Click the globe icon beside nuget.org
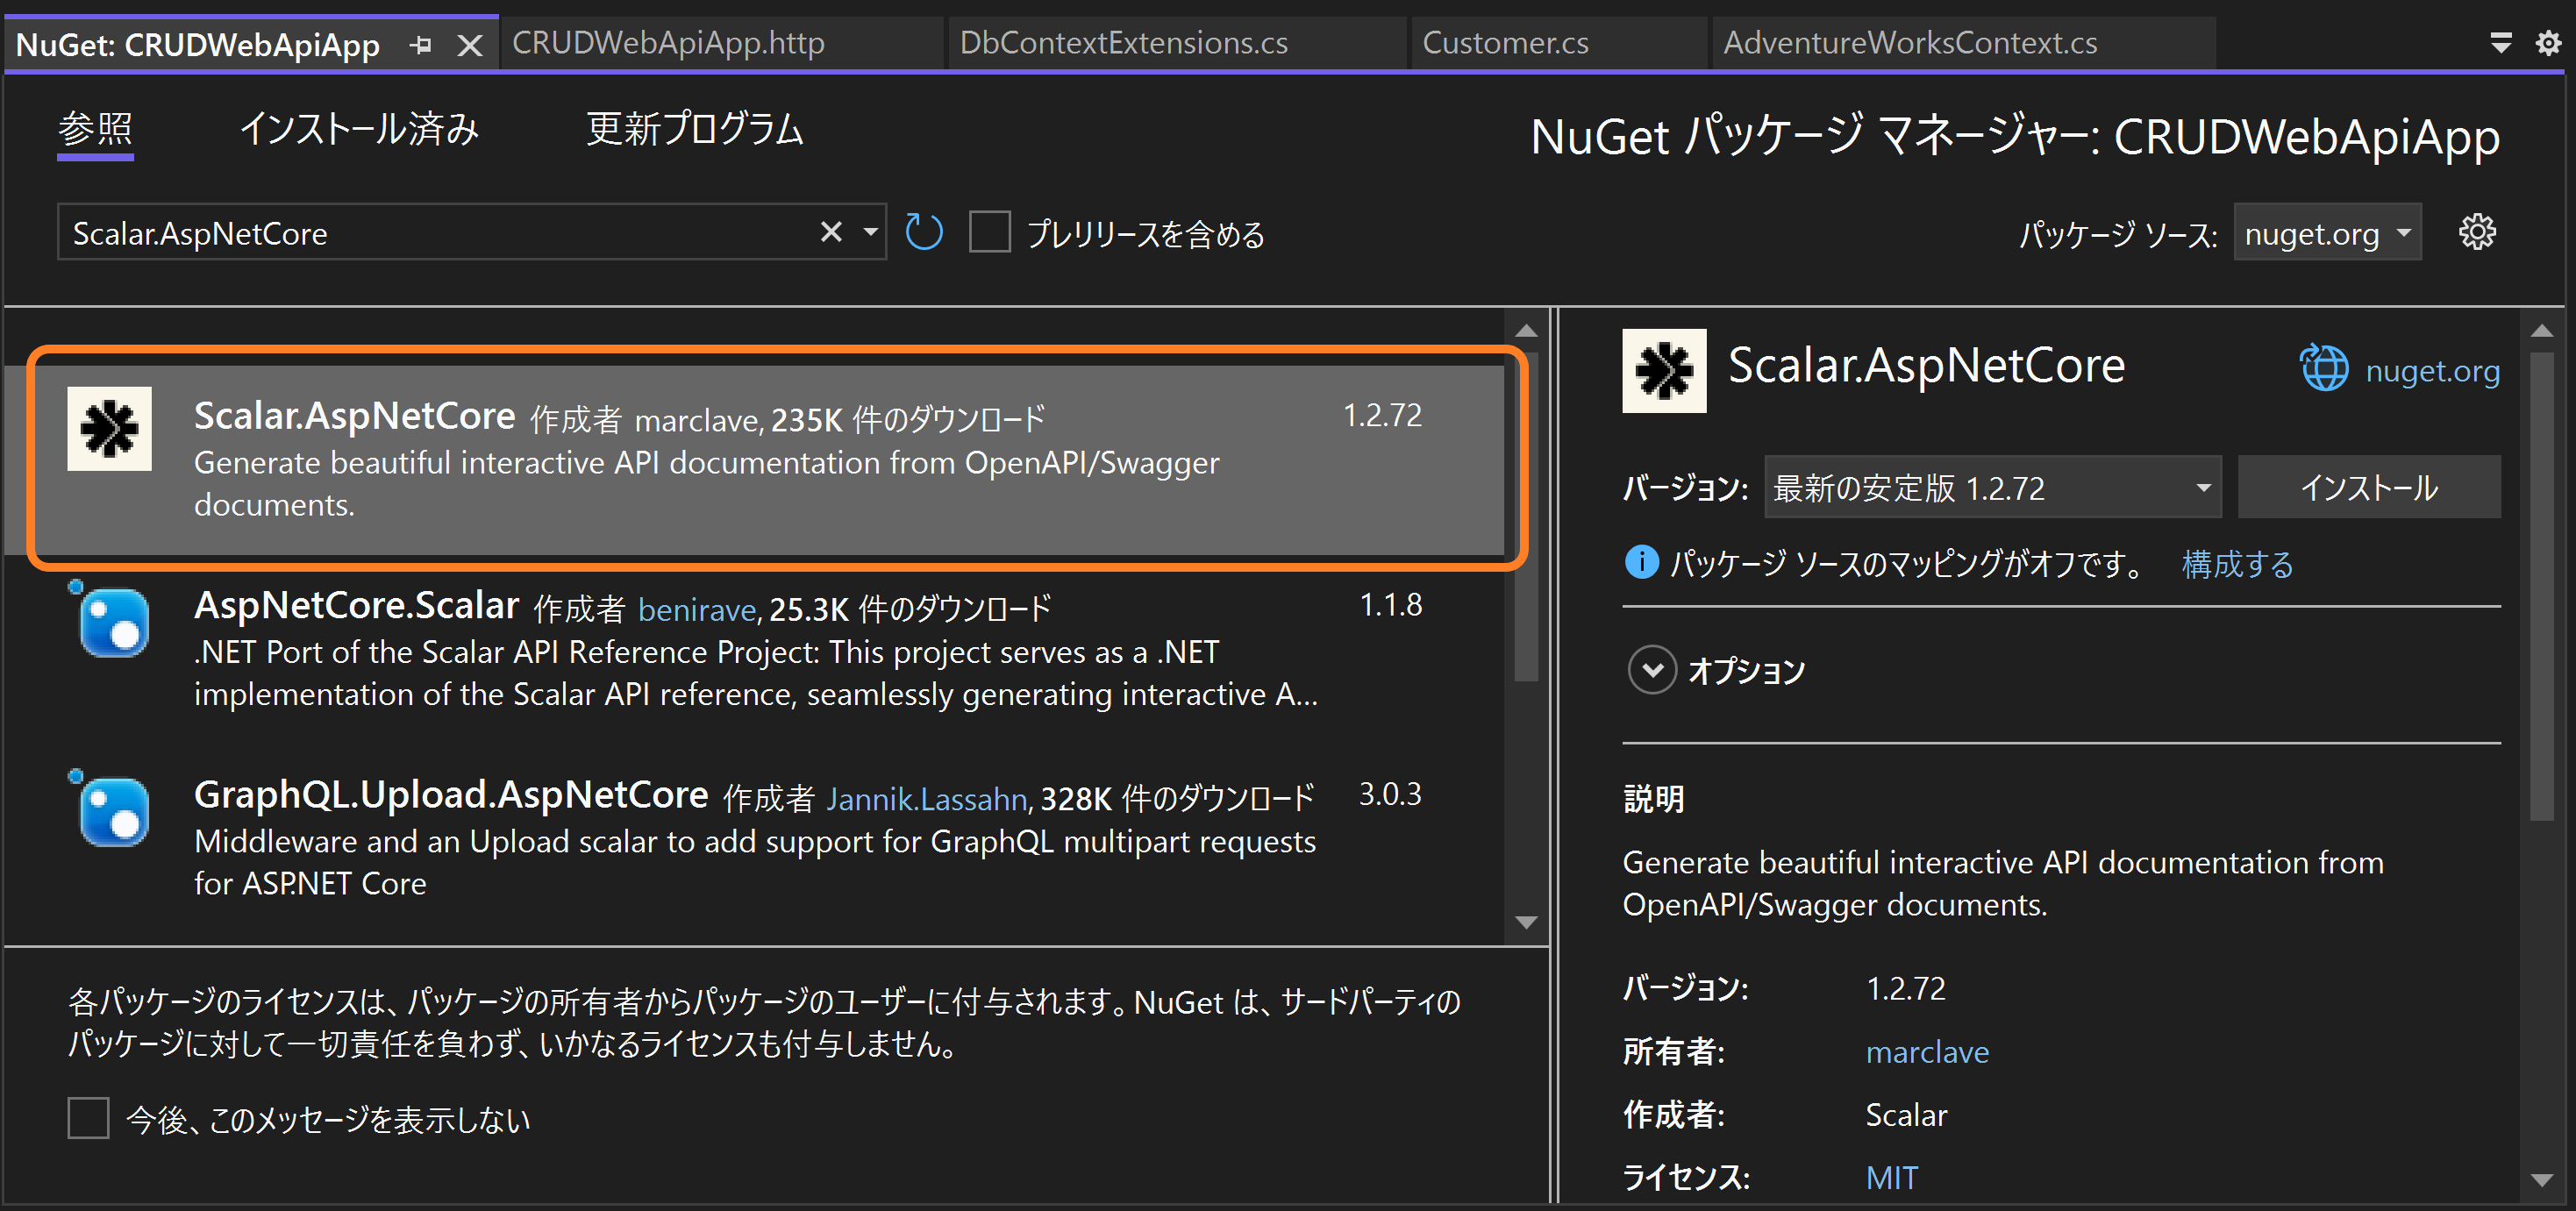The width and height of the screenshot is (2576, 1211). pos(2324,369)
